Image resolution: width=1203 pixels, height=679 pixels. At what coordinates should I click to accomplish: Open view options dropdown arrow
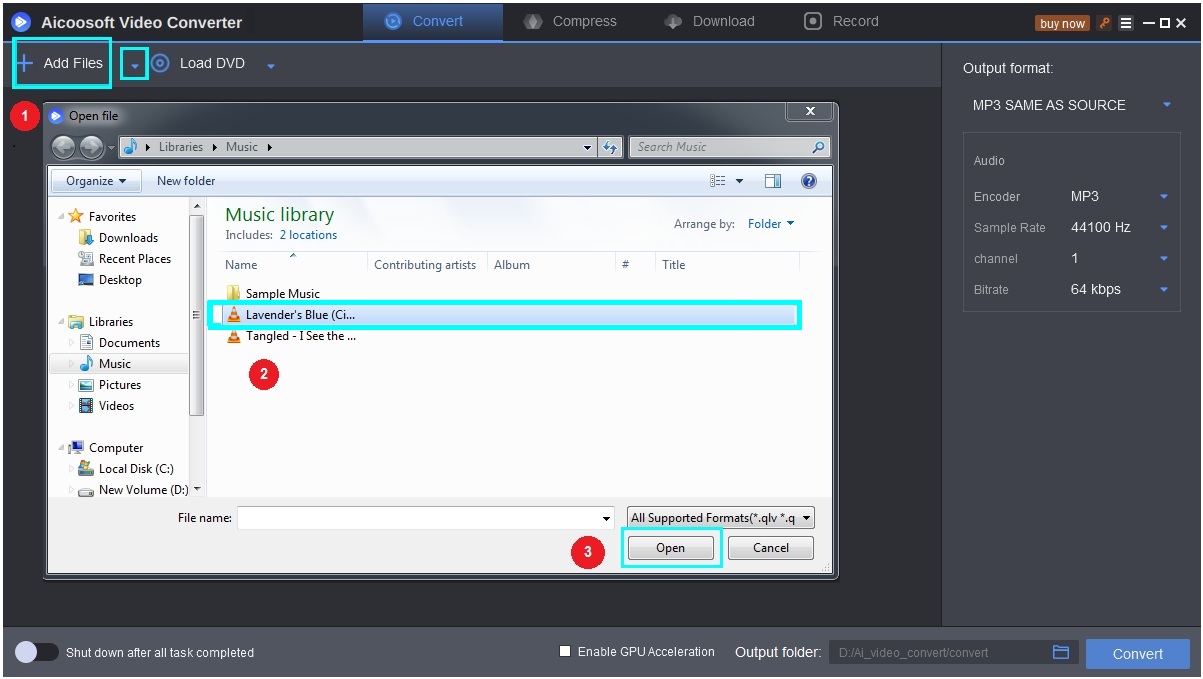click(740, 181)
